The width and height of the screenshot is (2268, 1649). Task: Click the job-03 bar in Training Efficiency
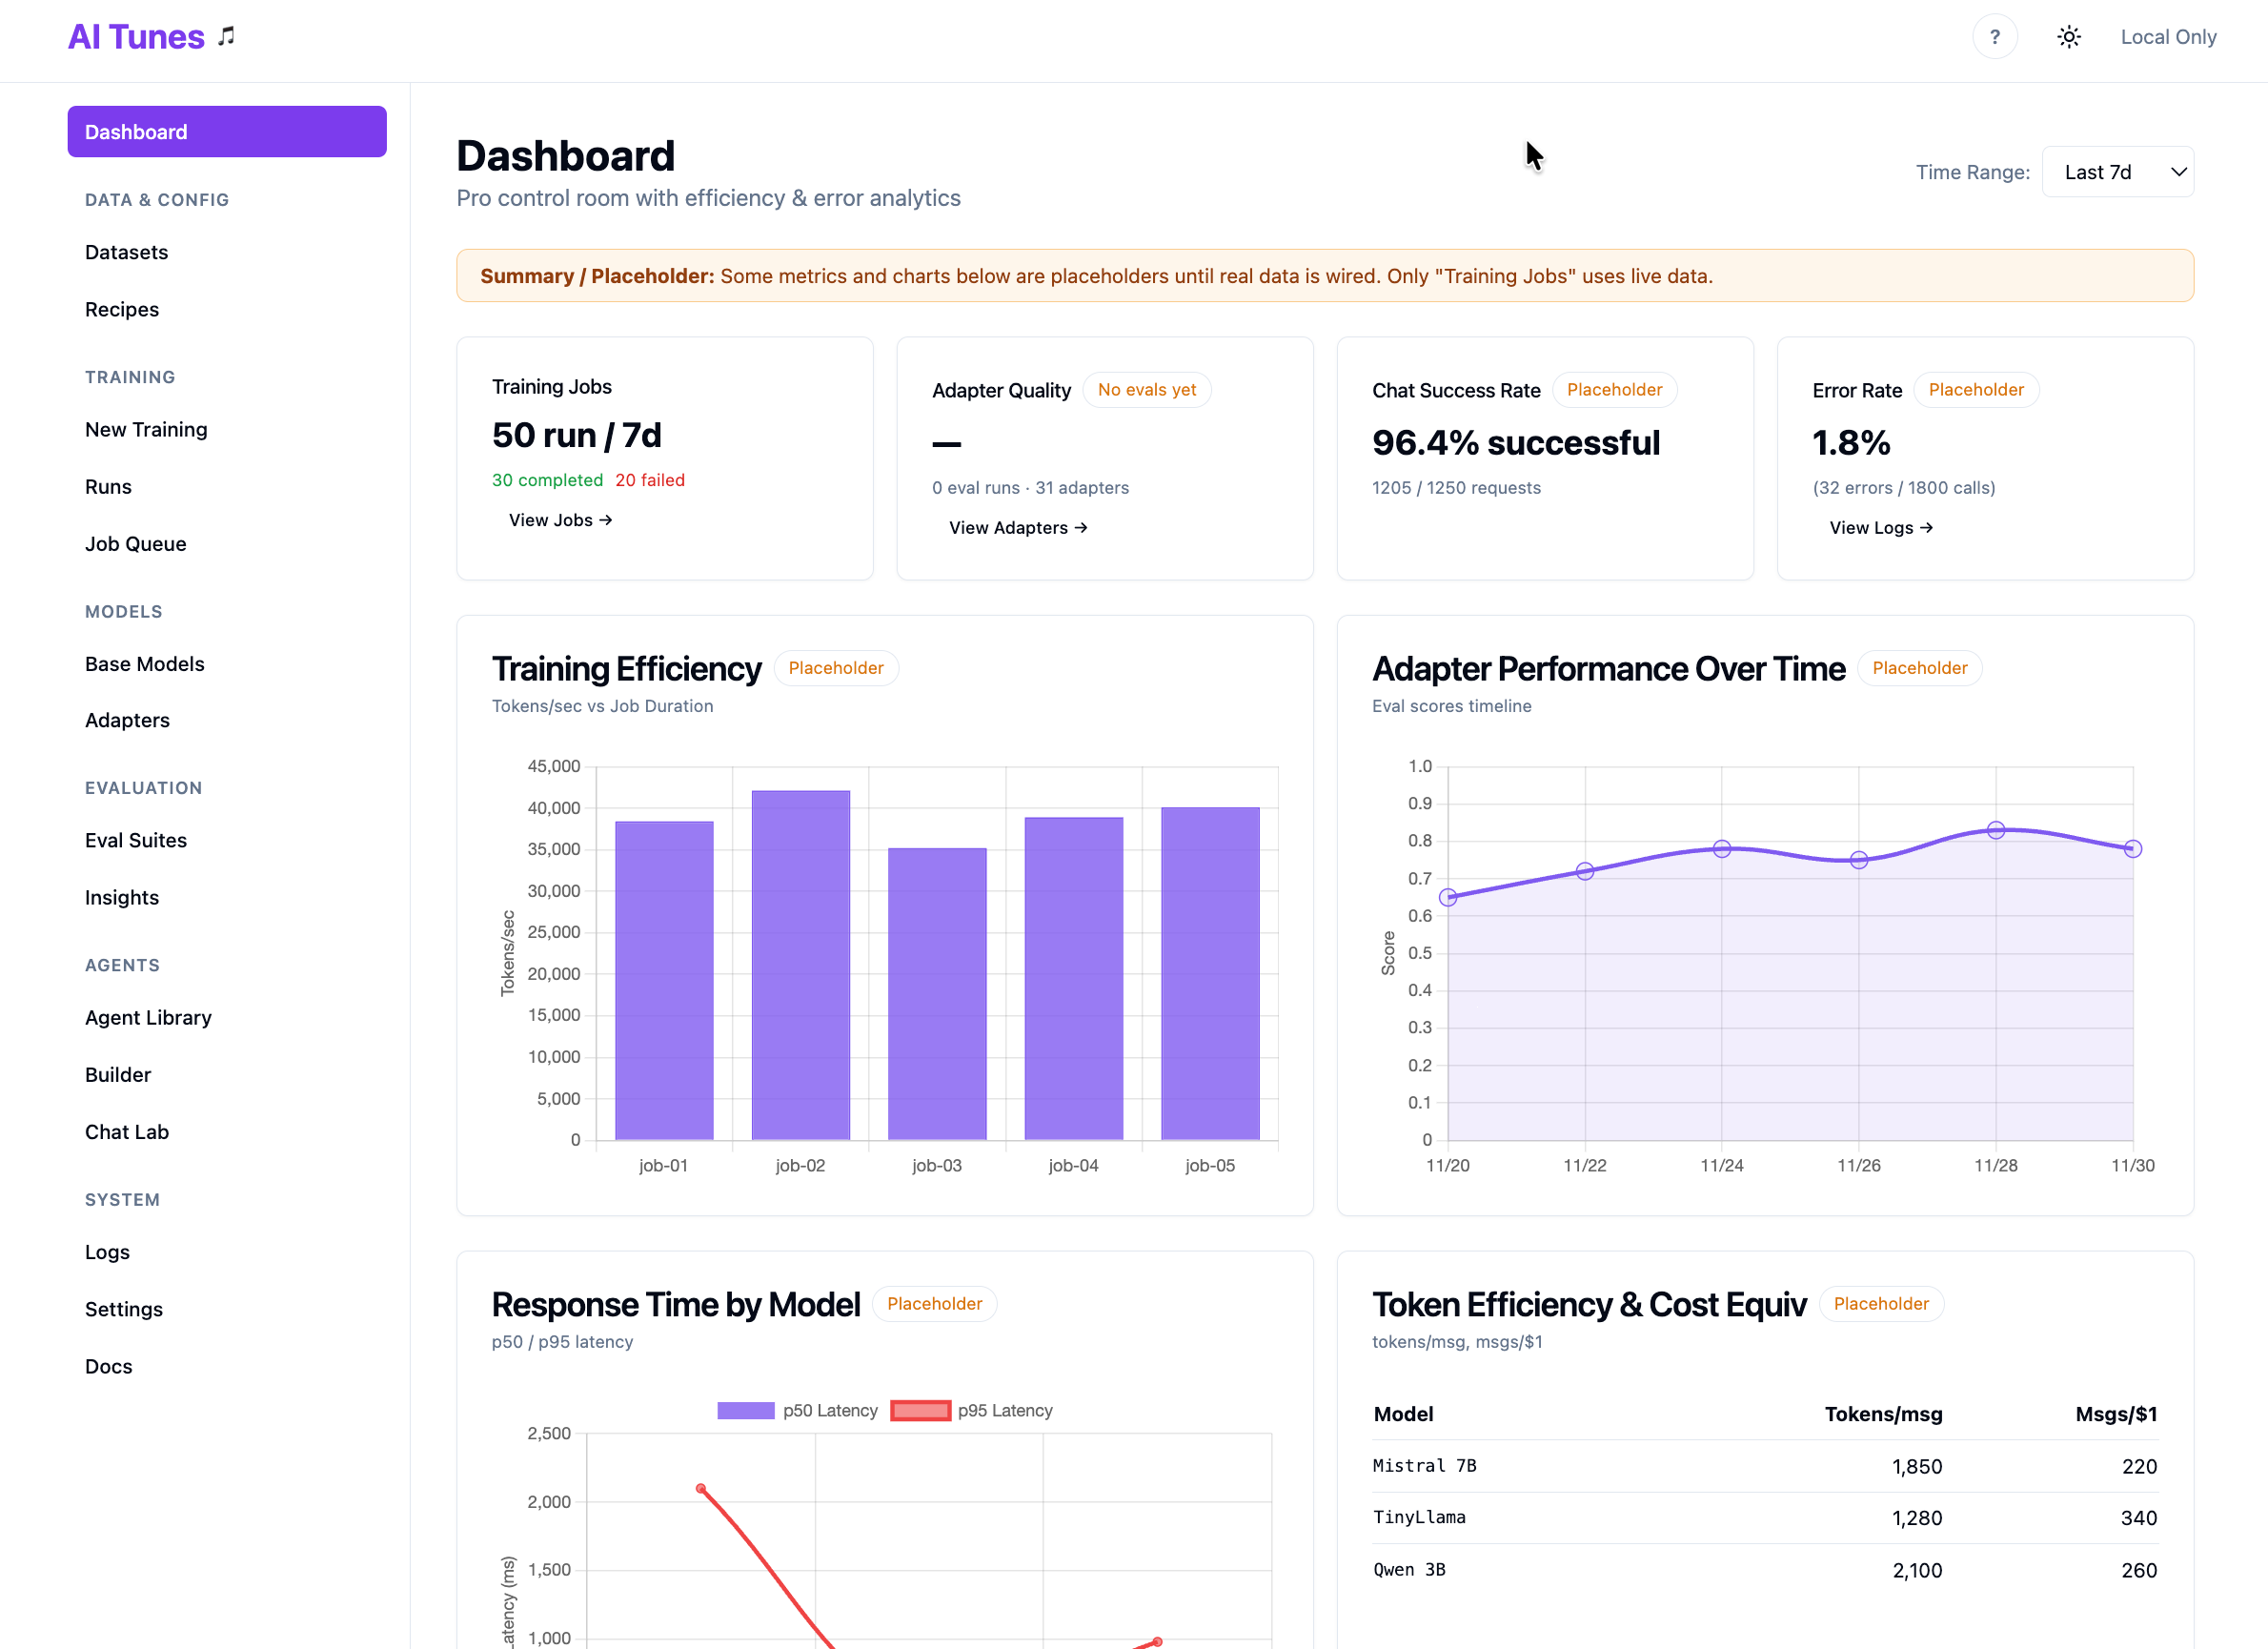(937, 994)
